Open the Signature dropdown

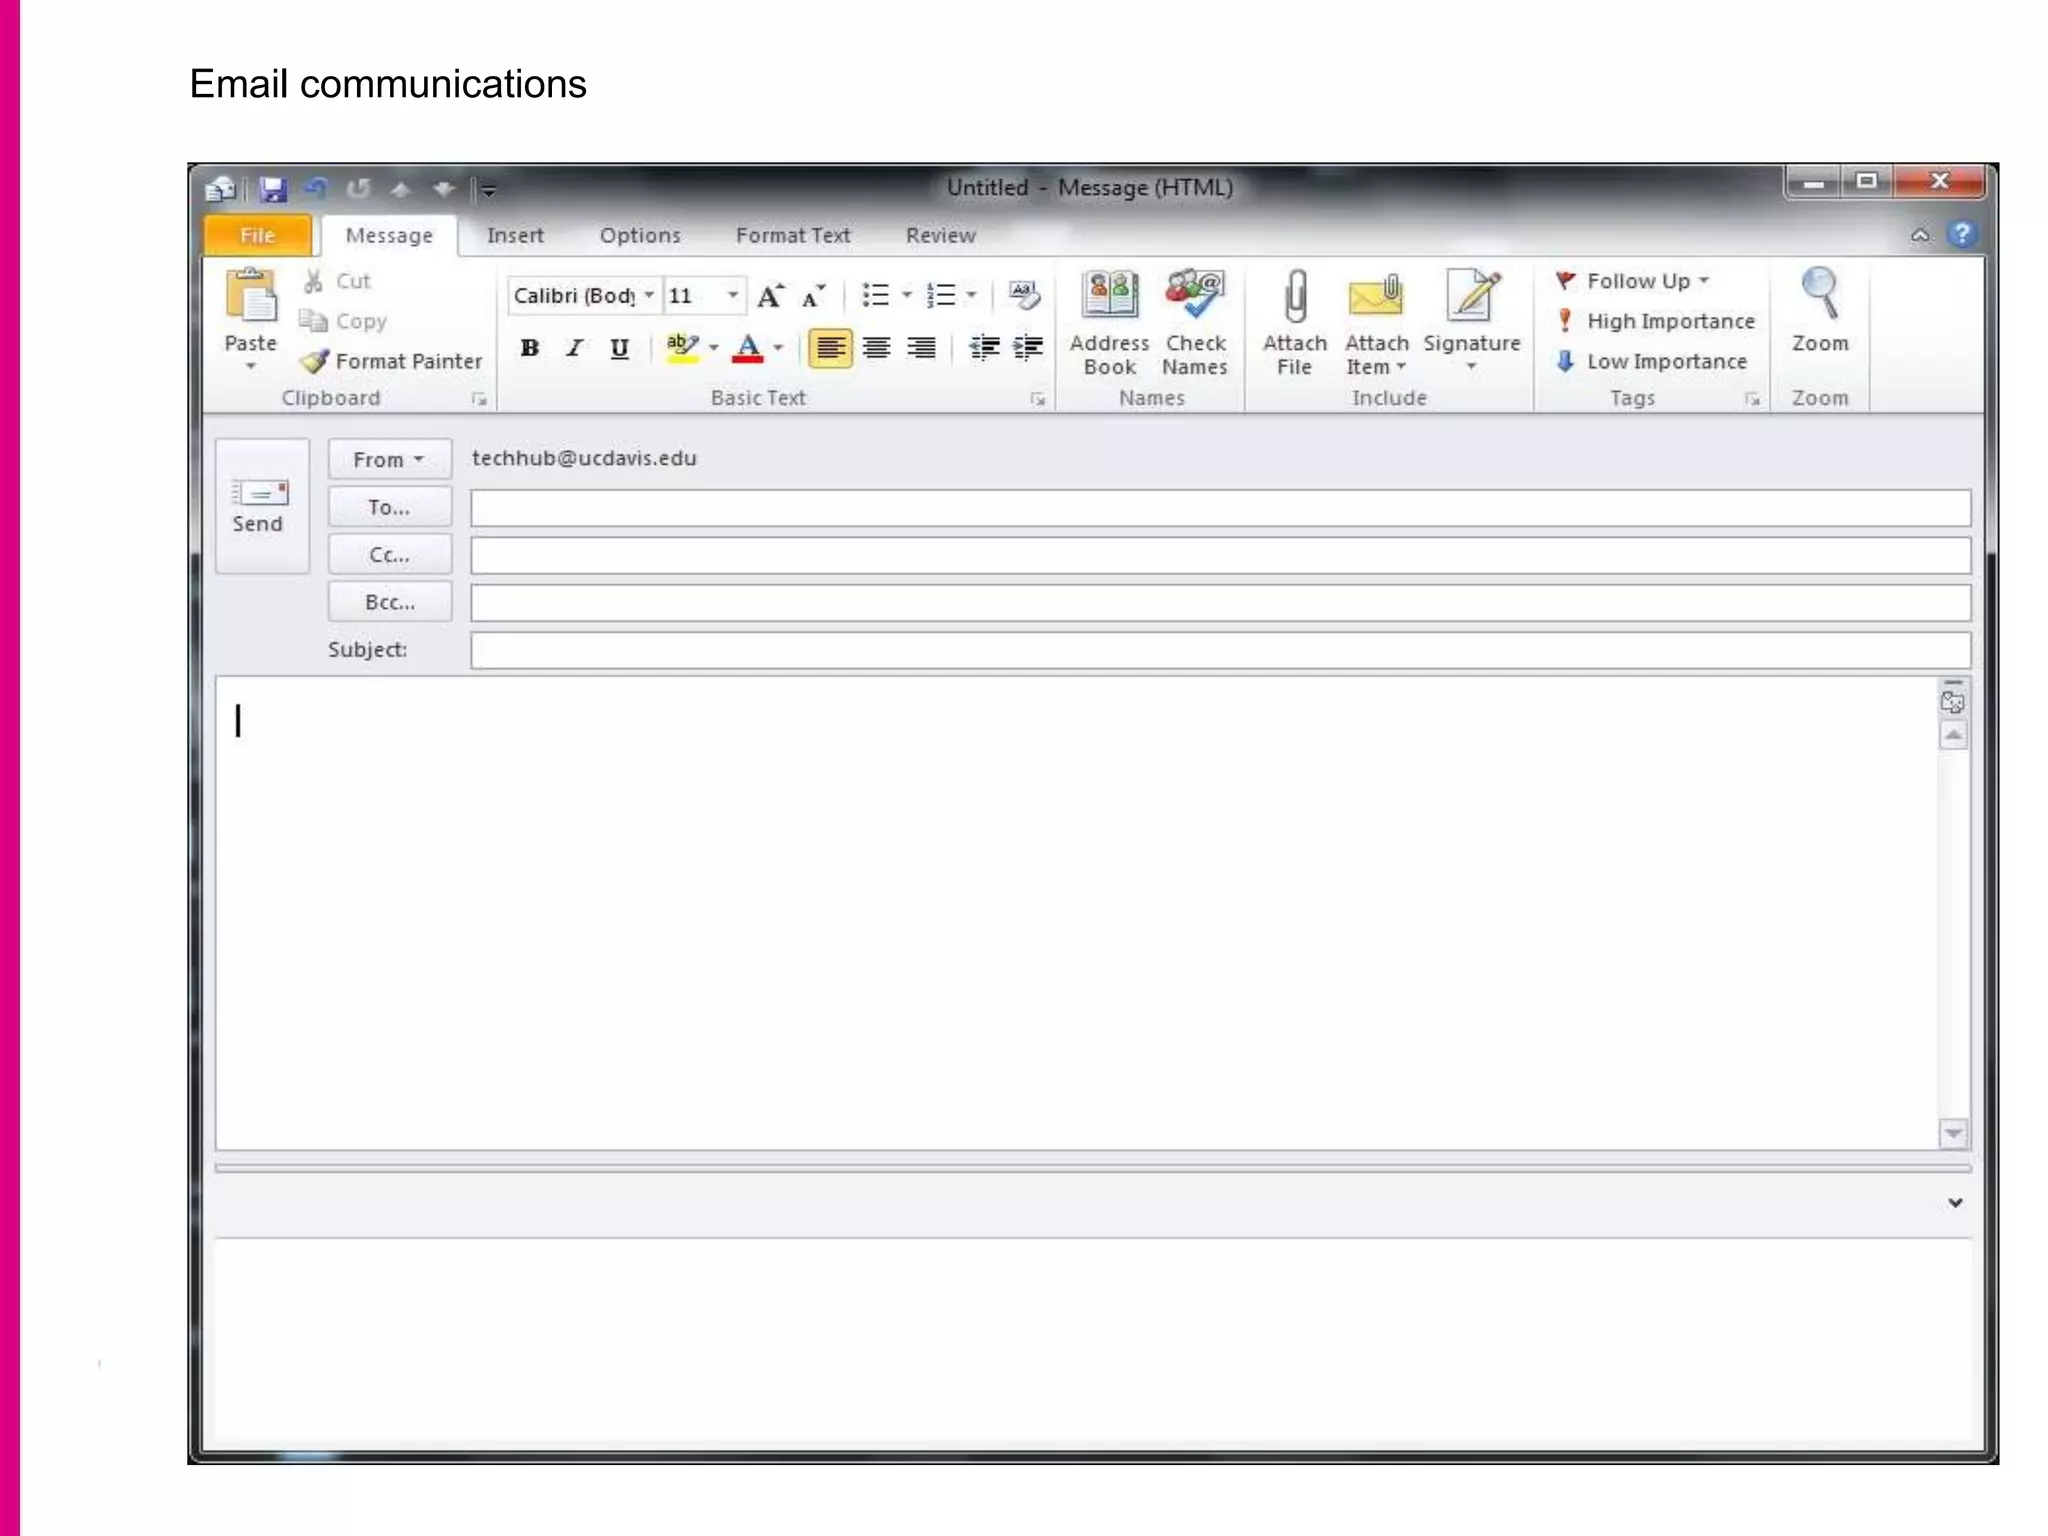1472,366
